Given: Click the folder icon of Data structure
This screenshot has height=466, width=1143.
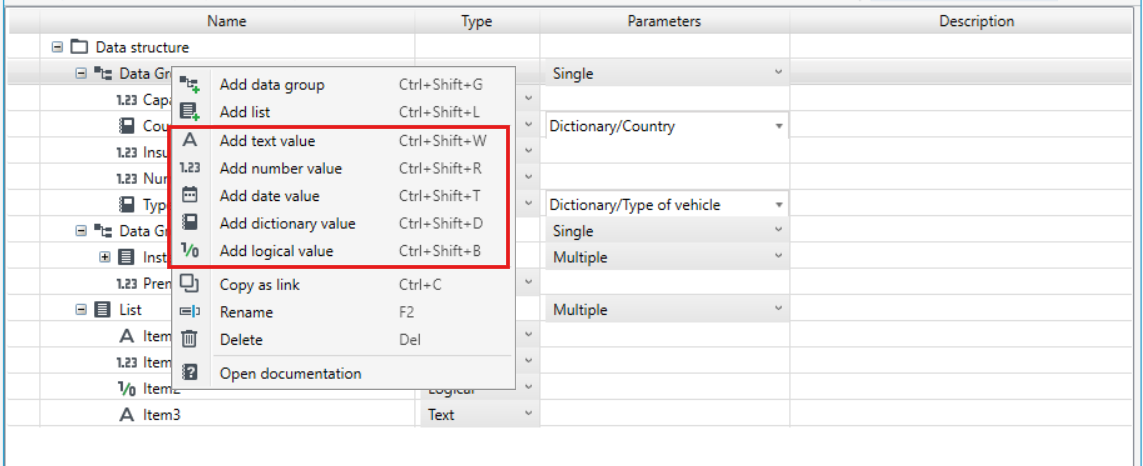Looking at the screenshot, I should pyautogui.click(x=79, y=47).
